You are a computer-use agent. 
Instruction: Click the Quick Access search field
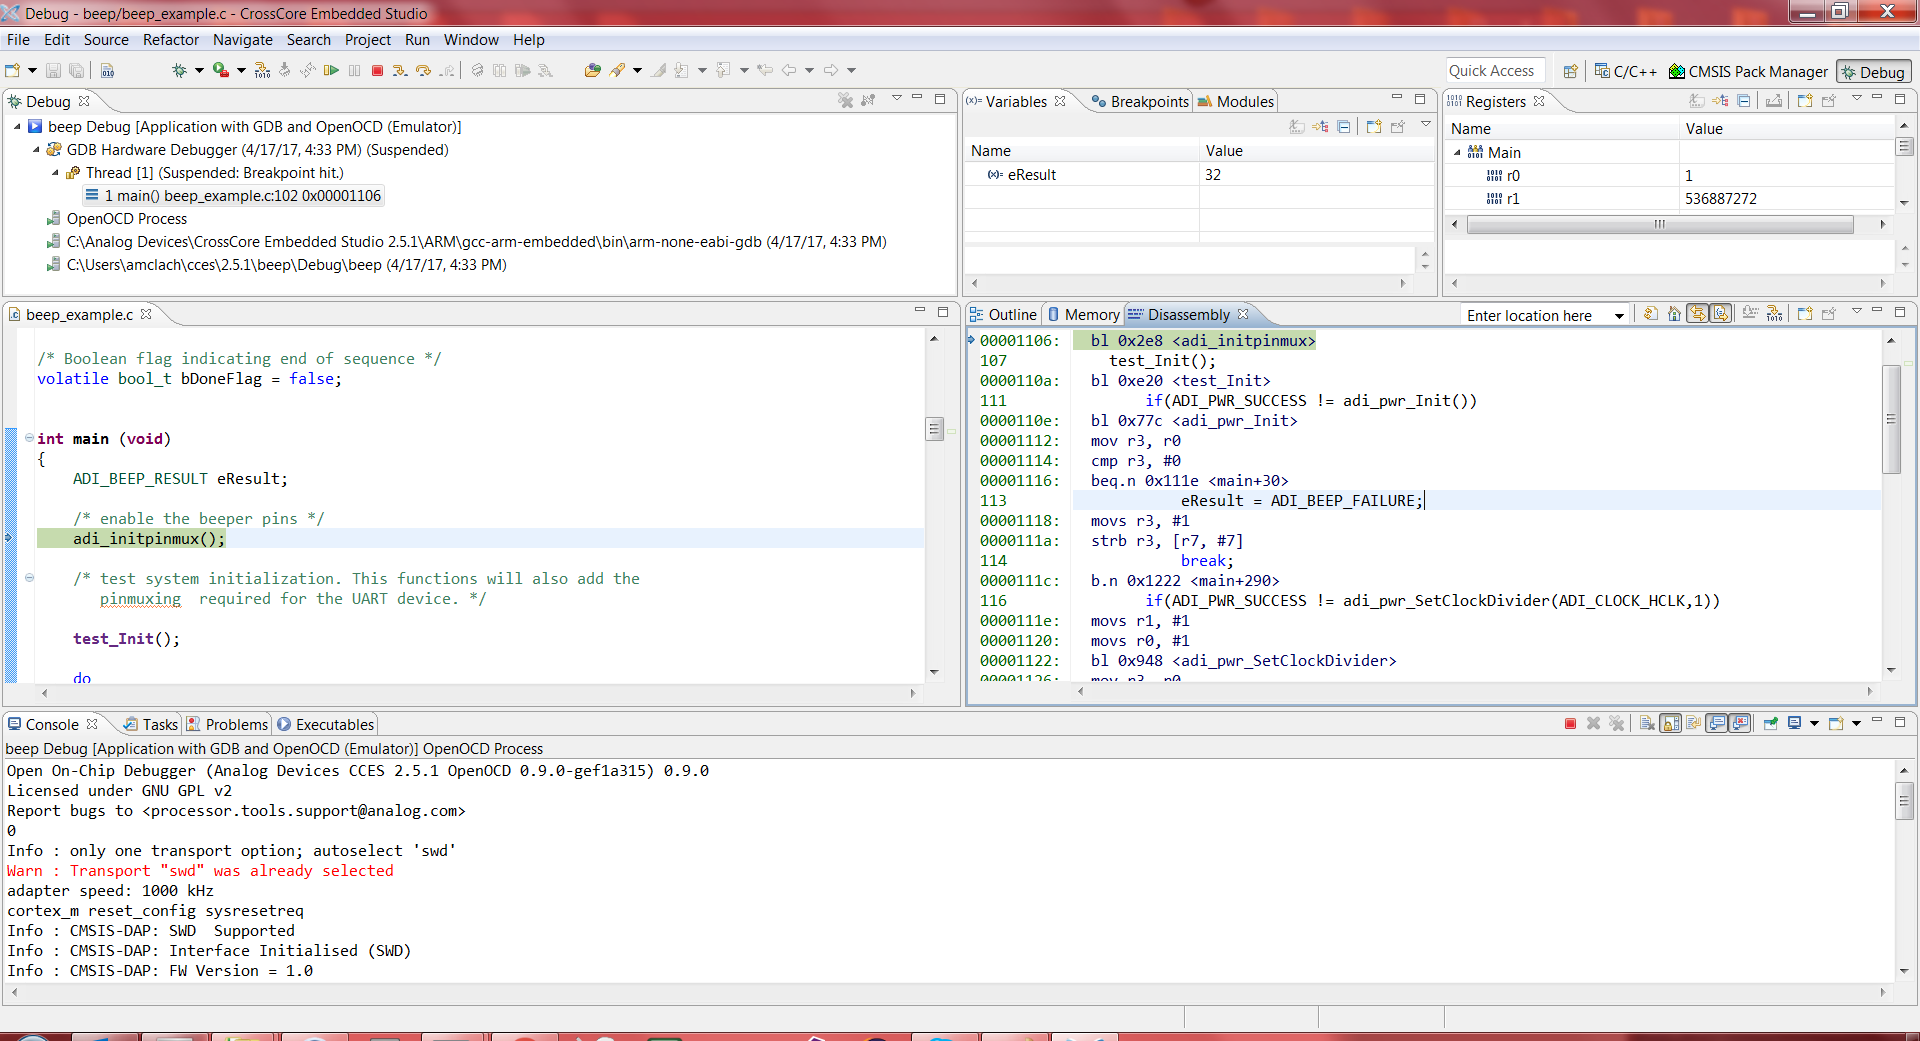[1494, 71]
